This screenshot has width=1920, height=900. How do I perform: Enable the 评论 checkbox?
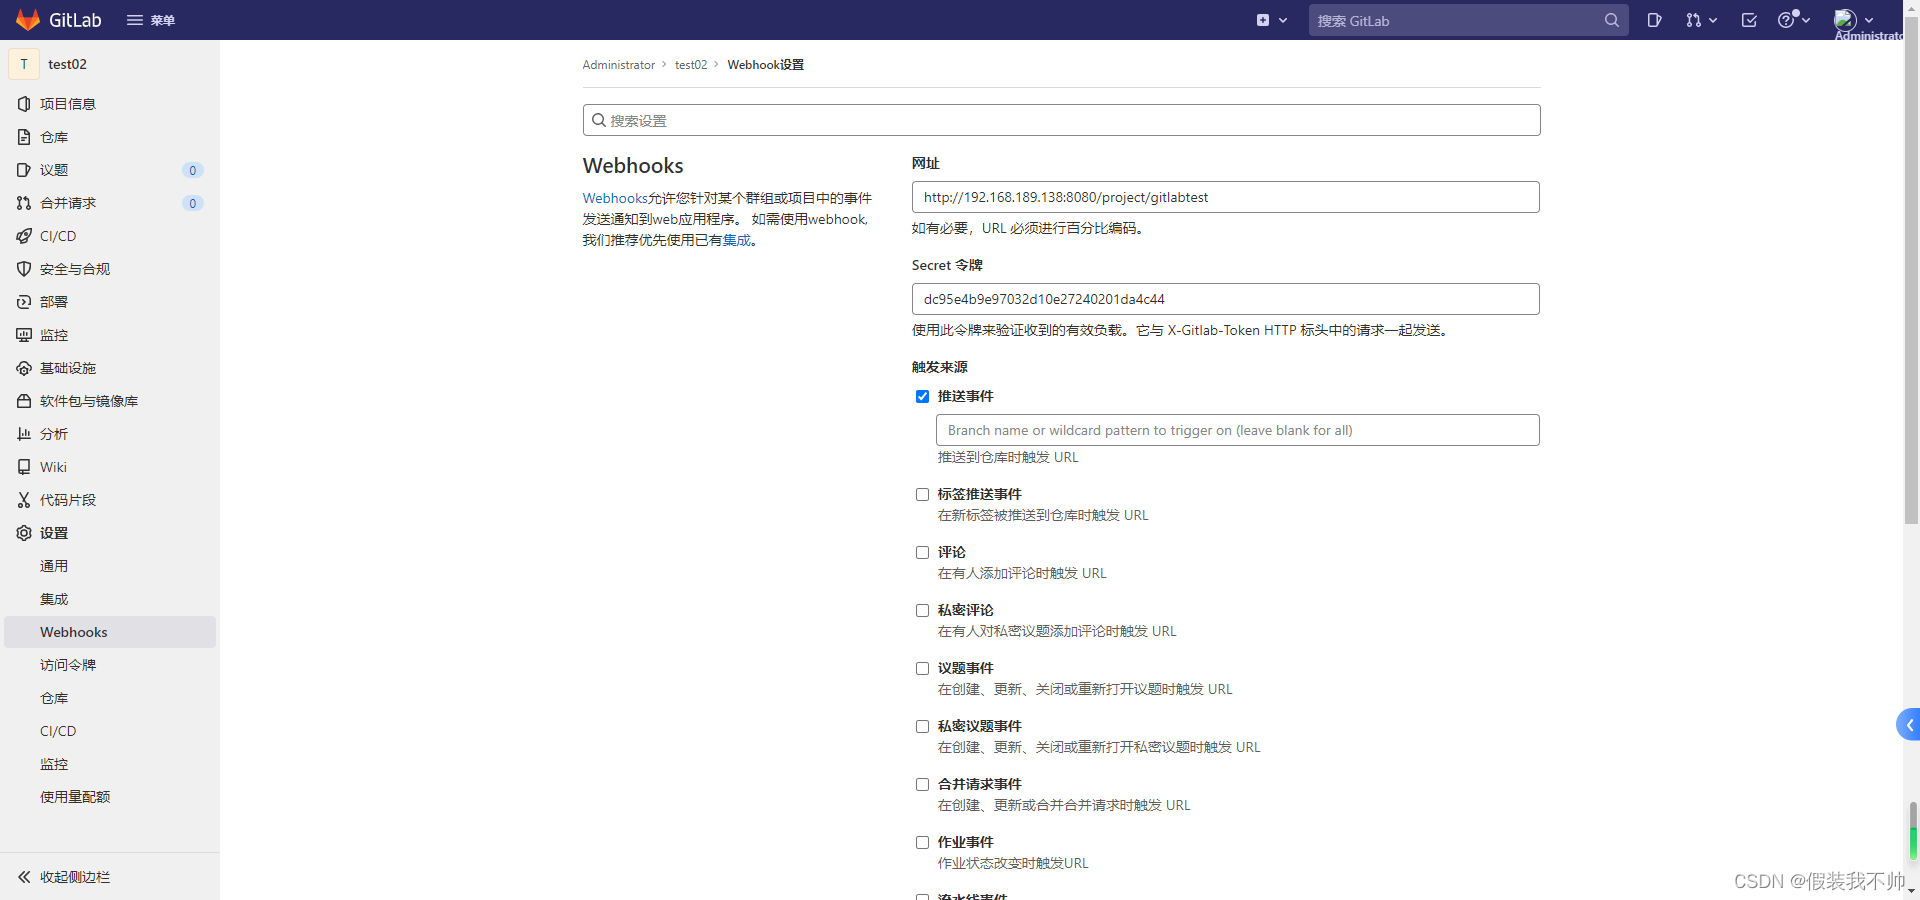tap(922, 553)
